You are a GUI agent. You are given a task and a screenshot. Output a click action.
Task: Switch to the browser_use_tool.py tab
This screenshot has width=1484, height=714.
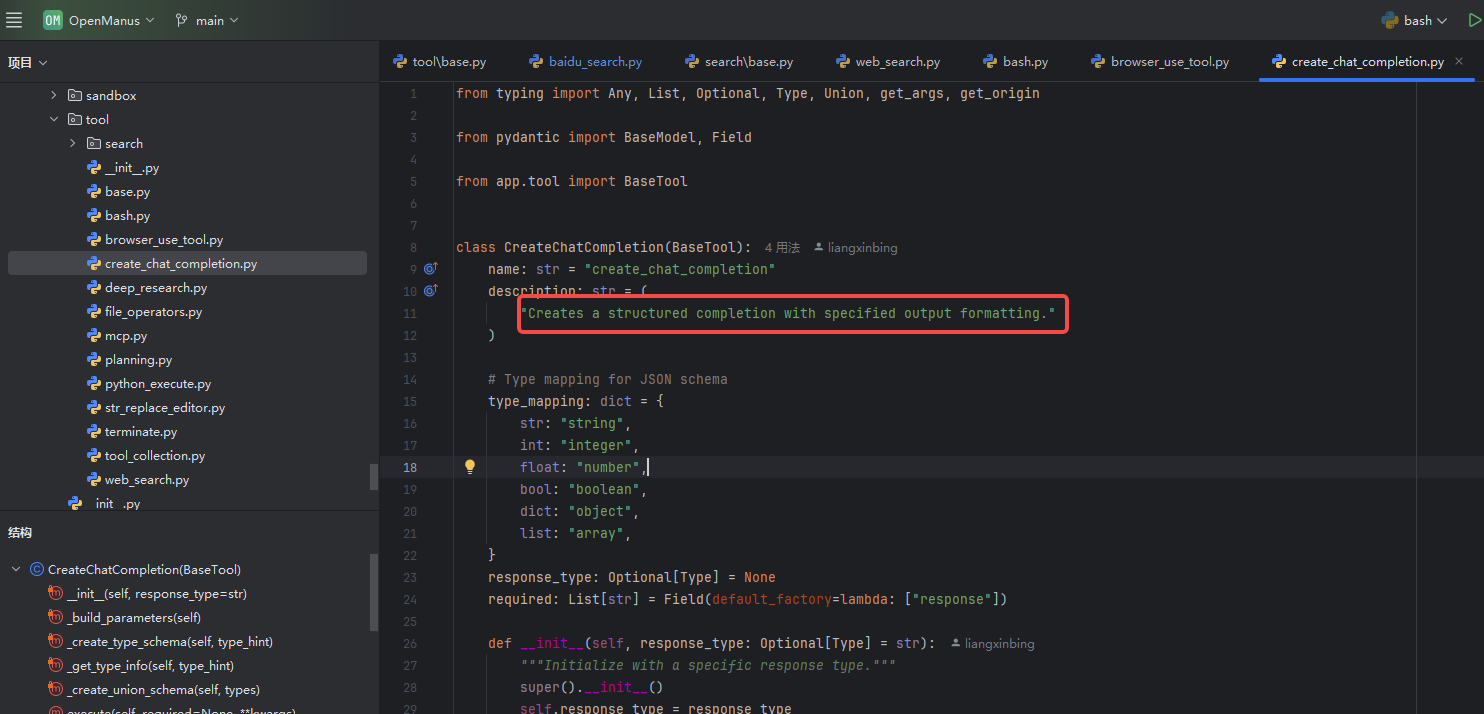point(1160,62)
